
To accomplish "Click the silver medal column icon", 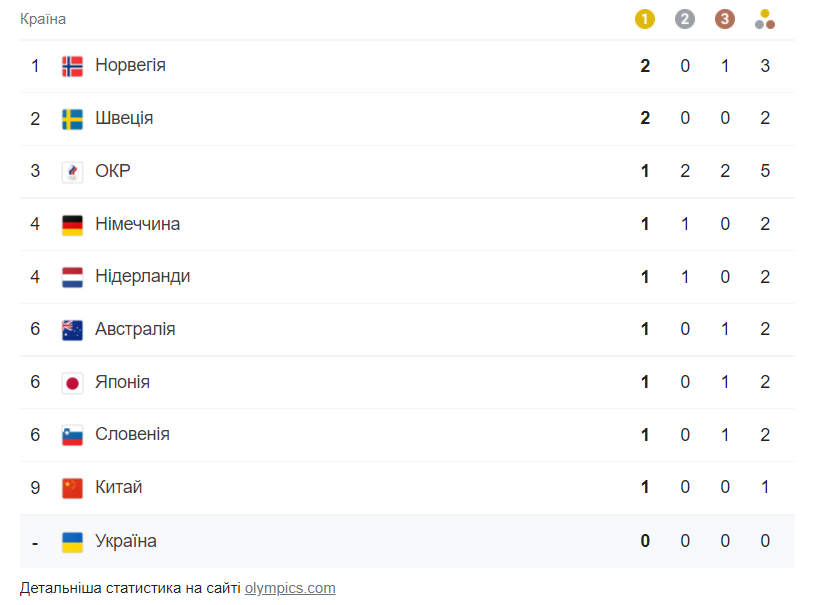I will coord(685,19).
